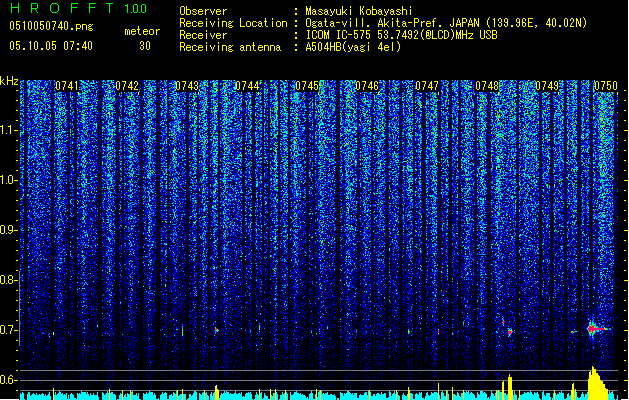Image resolution: width=629 pixels, height=400 pixels.
Task: Click the 0743 time marker
Action: pos(187,86)
